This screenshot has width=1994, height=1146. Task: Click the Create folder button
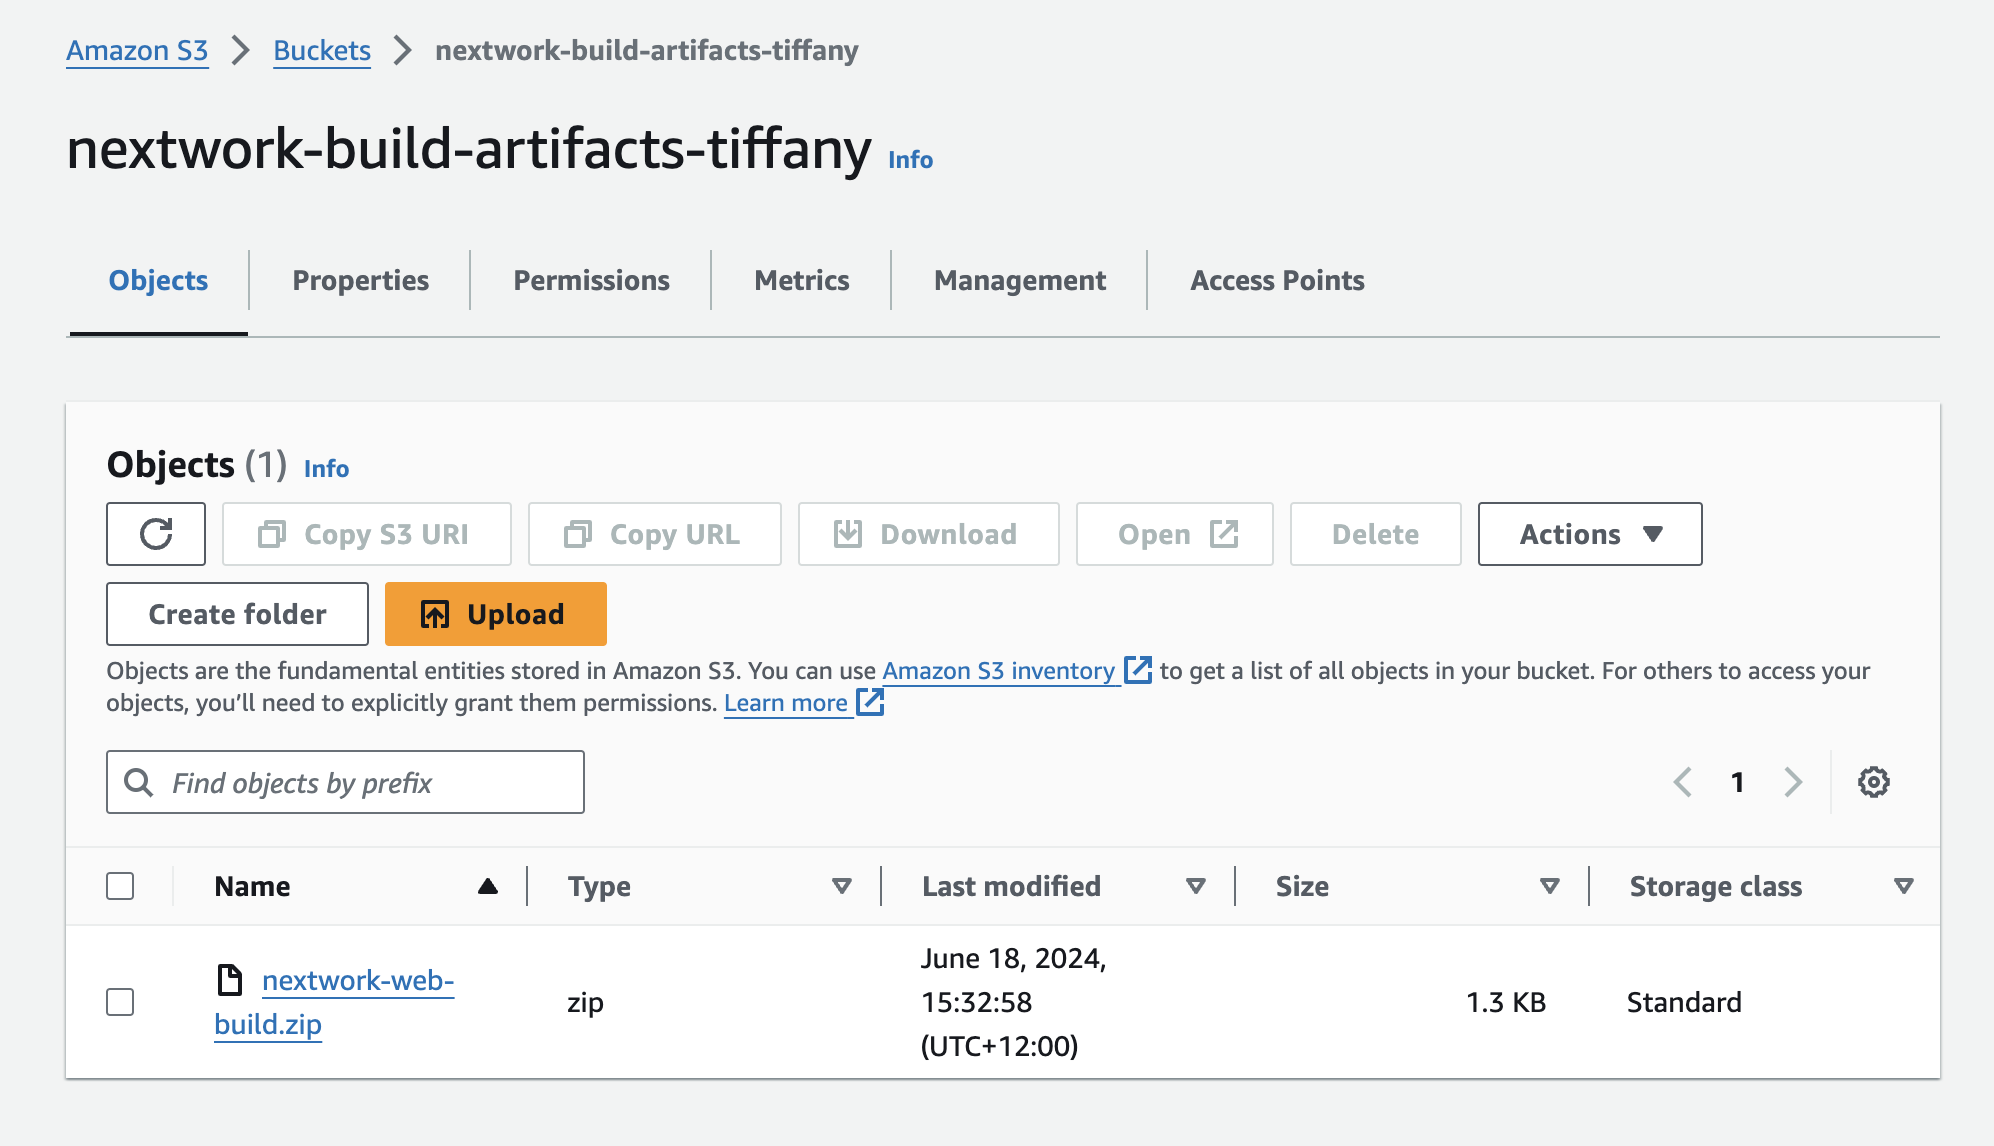(x=237, y=614)
